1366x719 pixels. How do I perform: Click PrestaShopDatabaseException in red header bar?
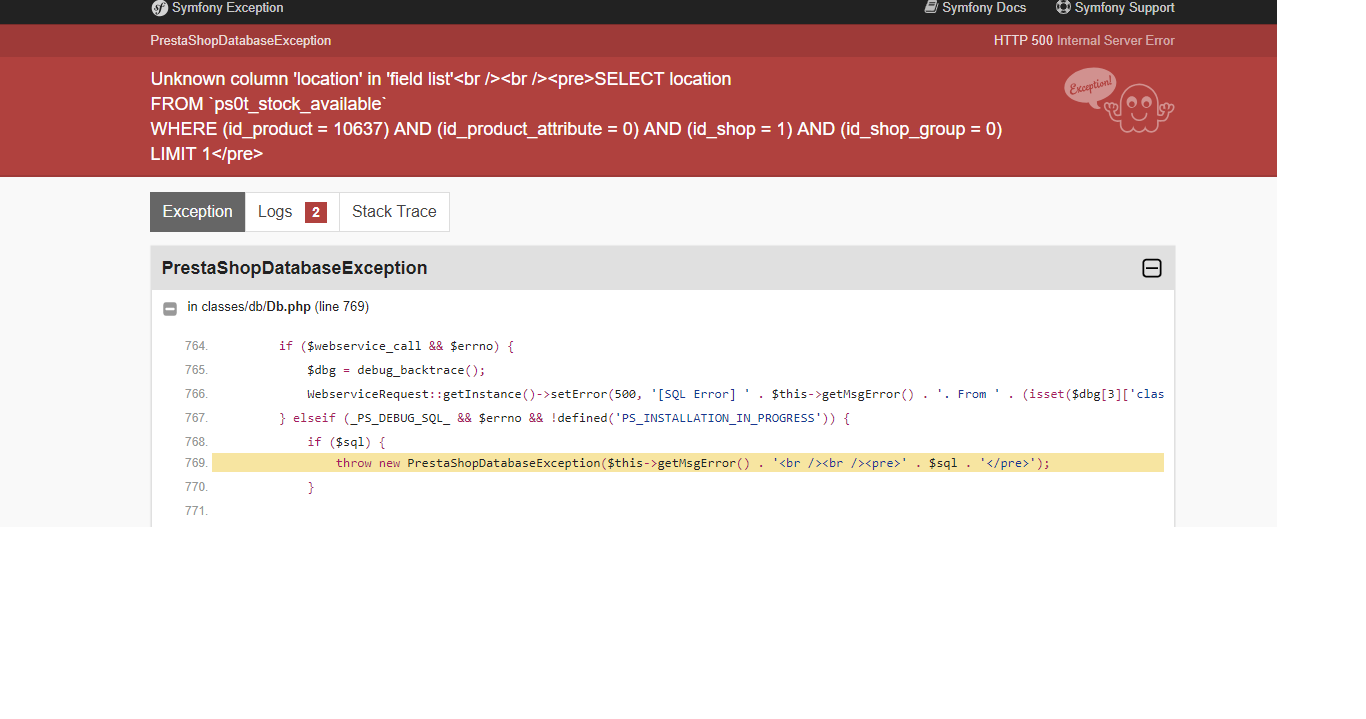click(x=241, y=41)
